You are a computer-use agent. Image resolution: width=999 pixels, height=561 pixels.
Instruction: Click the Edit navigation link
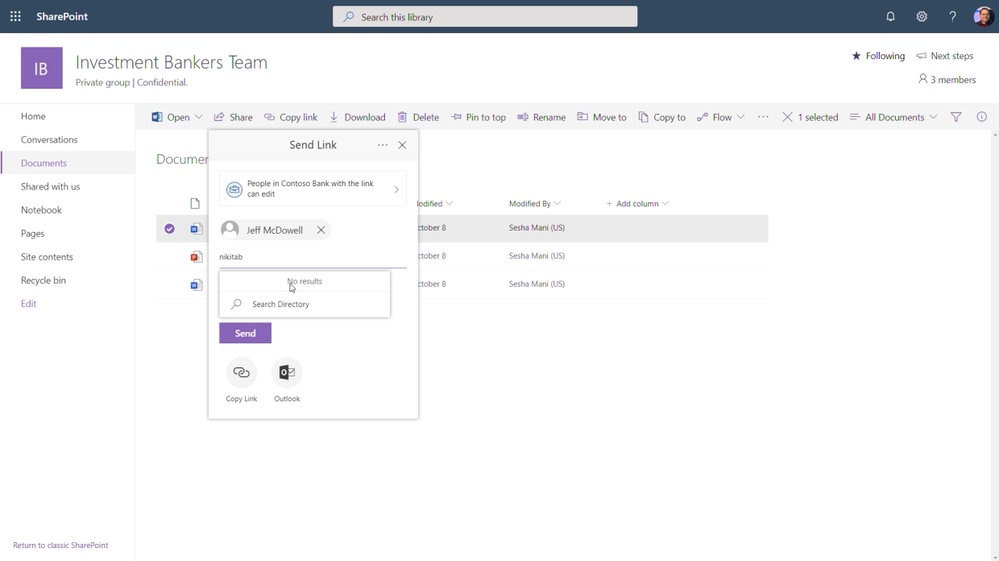[28, 304]
